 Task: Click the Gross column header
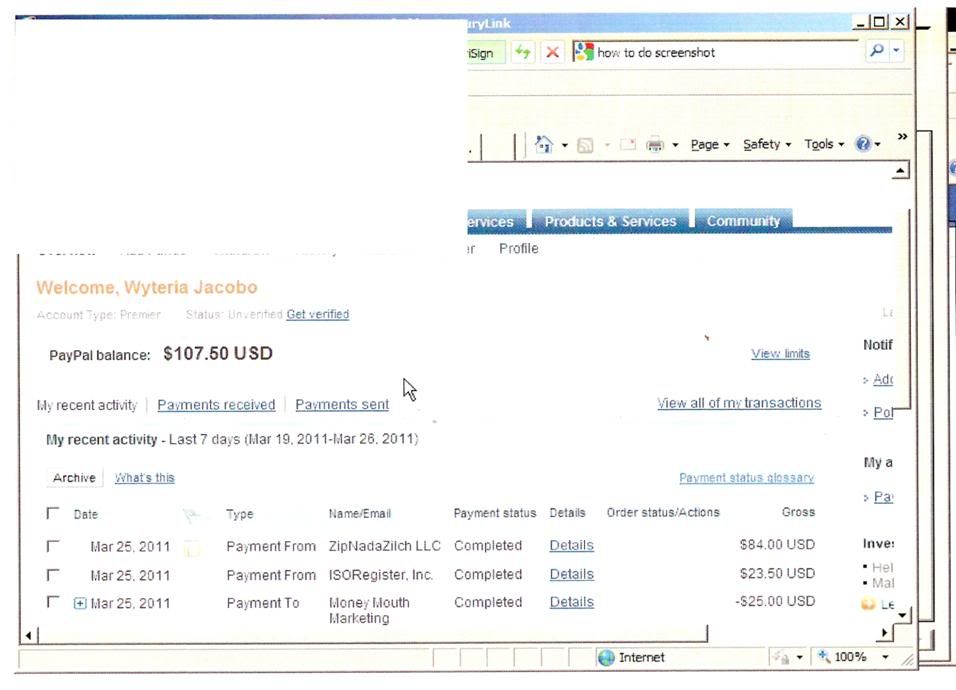pyautogui.click(x=798, y=512)
